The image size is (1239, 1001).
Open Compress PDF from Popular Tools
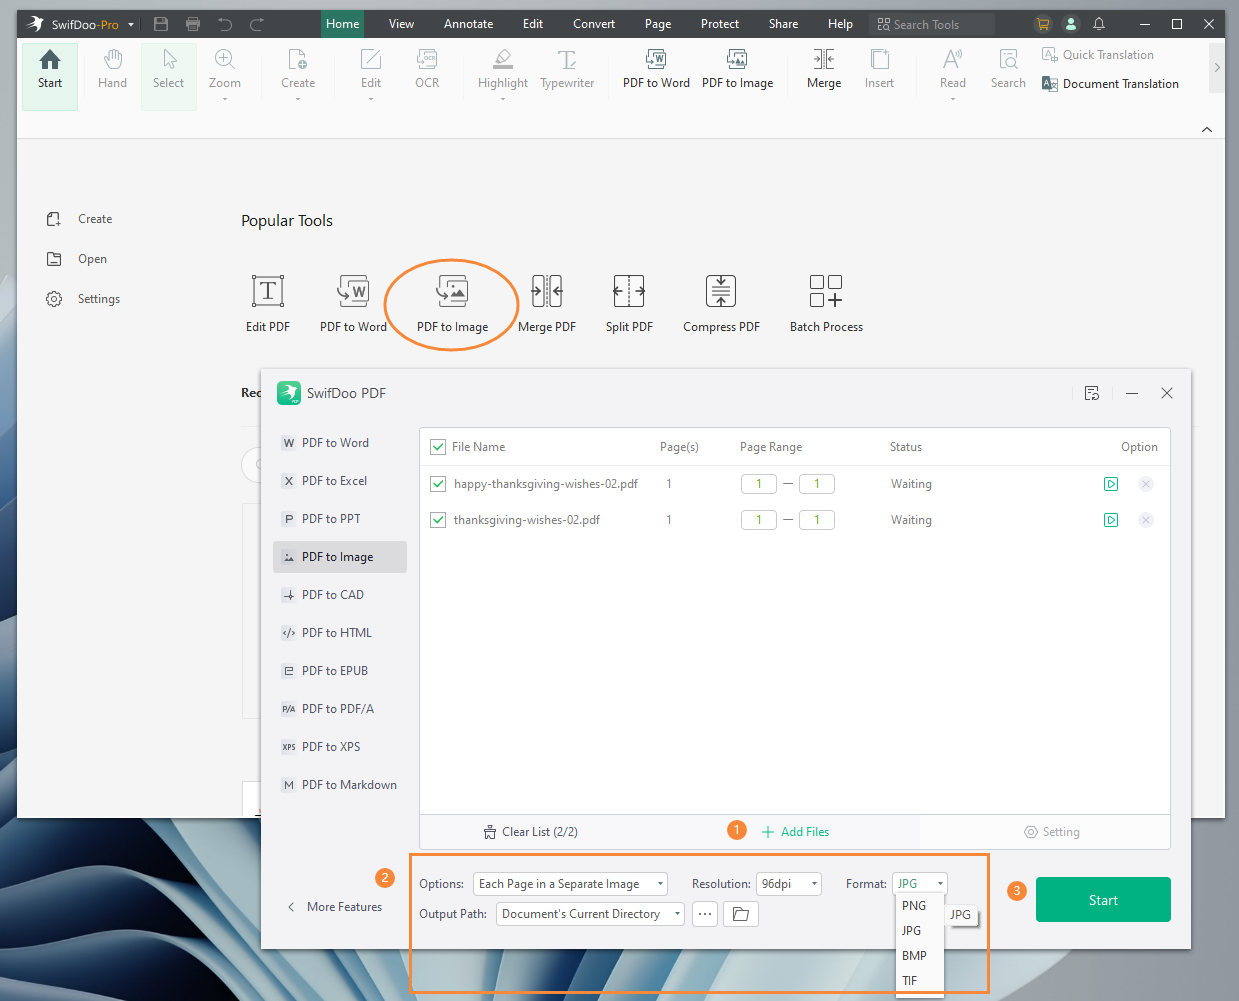tap(721, 303)
